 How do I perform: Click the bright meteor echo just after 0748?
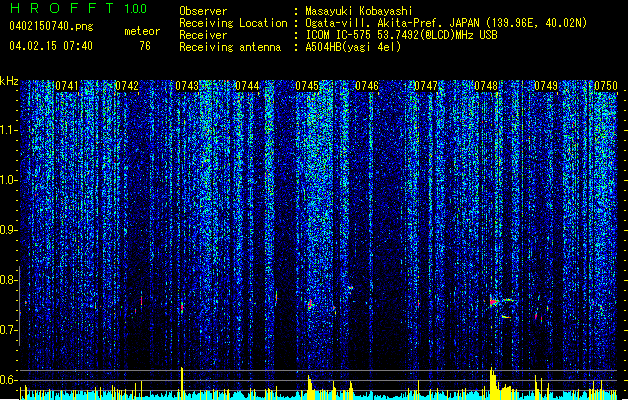pos(494,302)
